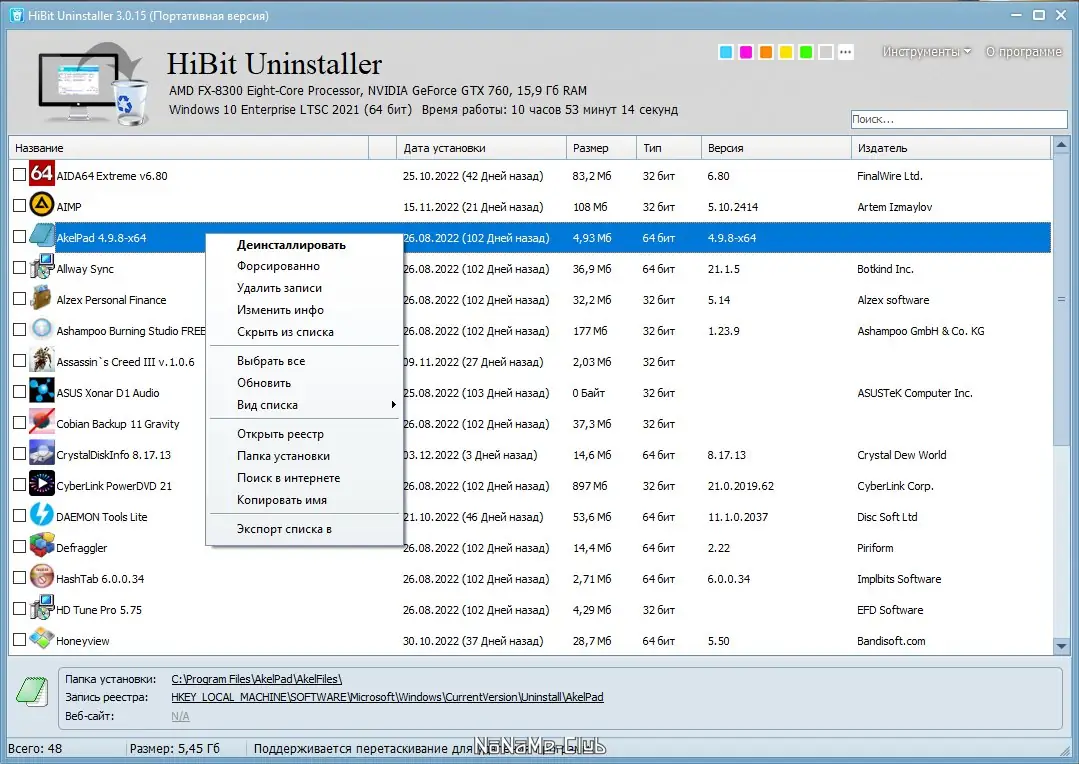
Task: Check the AIDA64 Extreme checkbox
Action: pyautogui.click(x=19, y=175)
